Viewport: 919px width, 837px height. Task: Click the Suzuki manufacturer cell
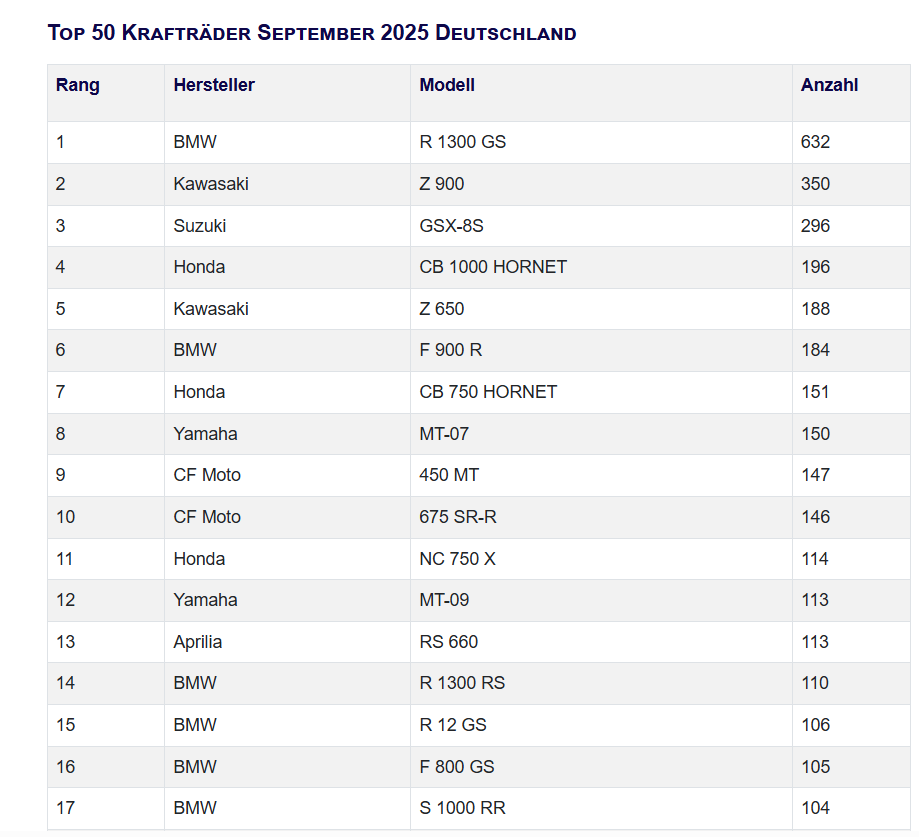pyautogui.click(x=200, y=226)
